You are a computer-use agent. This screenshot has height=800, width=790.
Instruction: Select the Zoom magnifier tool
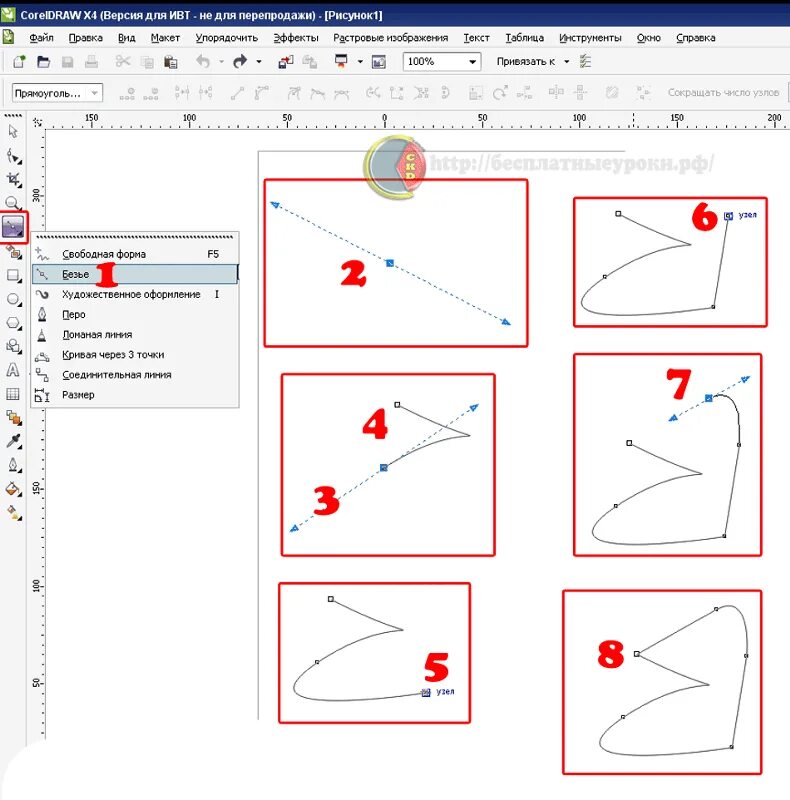click(13, 203)
